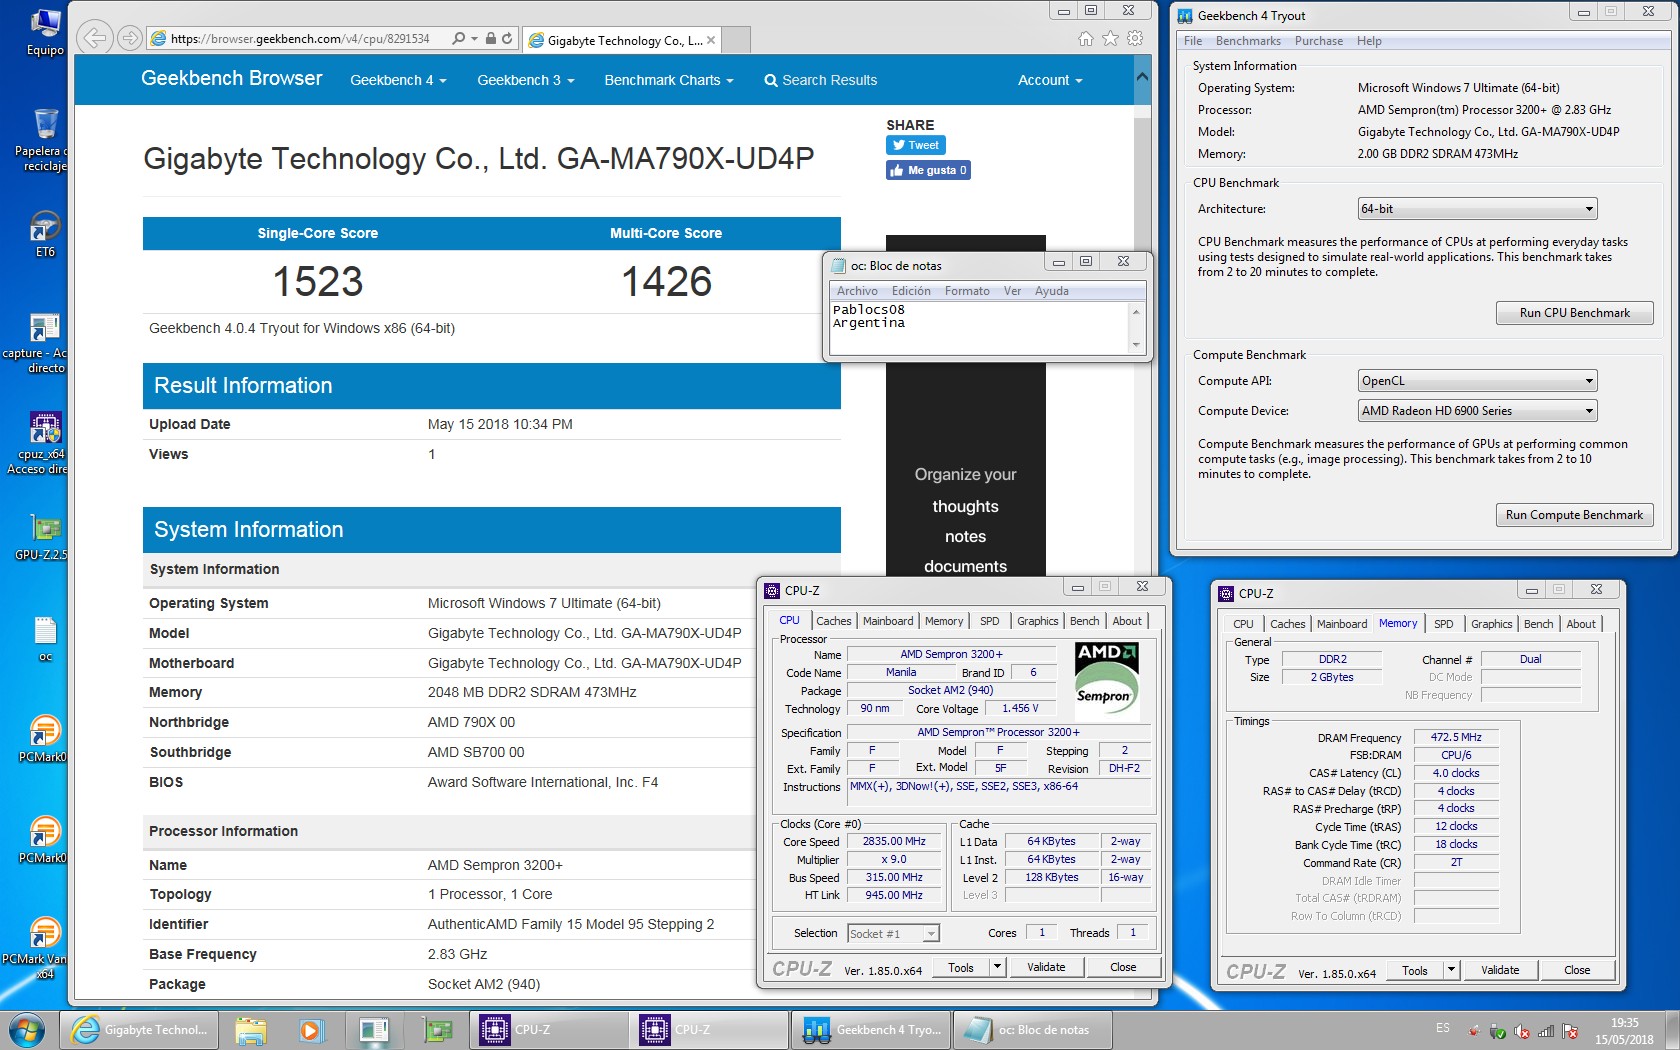The image size is (1680, 1050).
Task: Click the ES language indicator in tray
Action: [1442, 1027]
